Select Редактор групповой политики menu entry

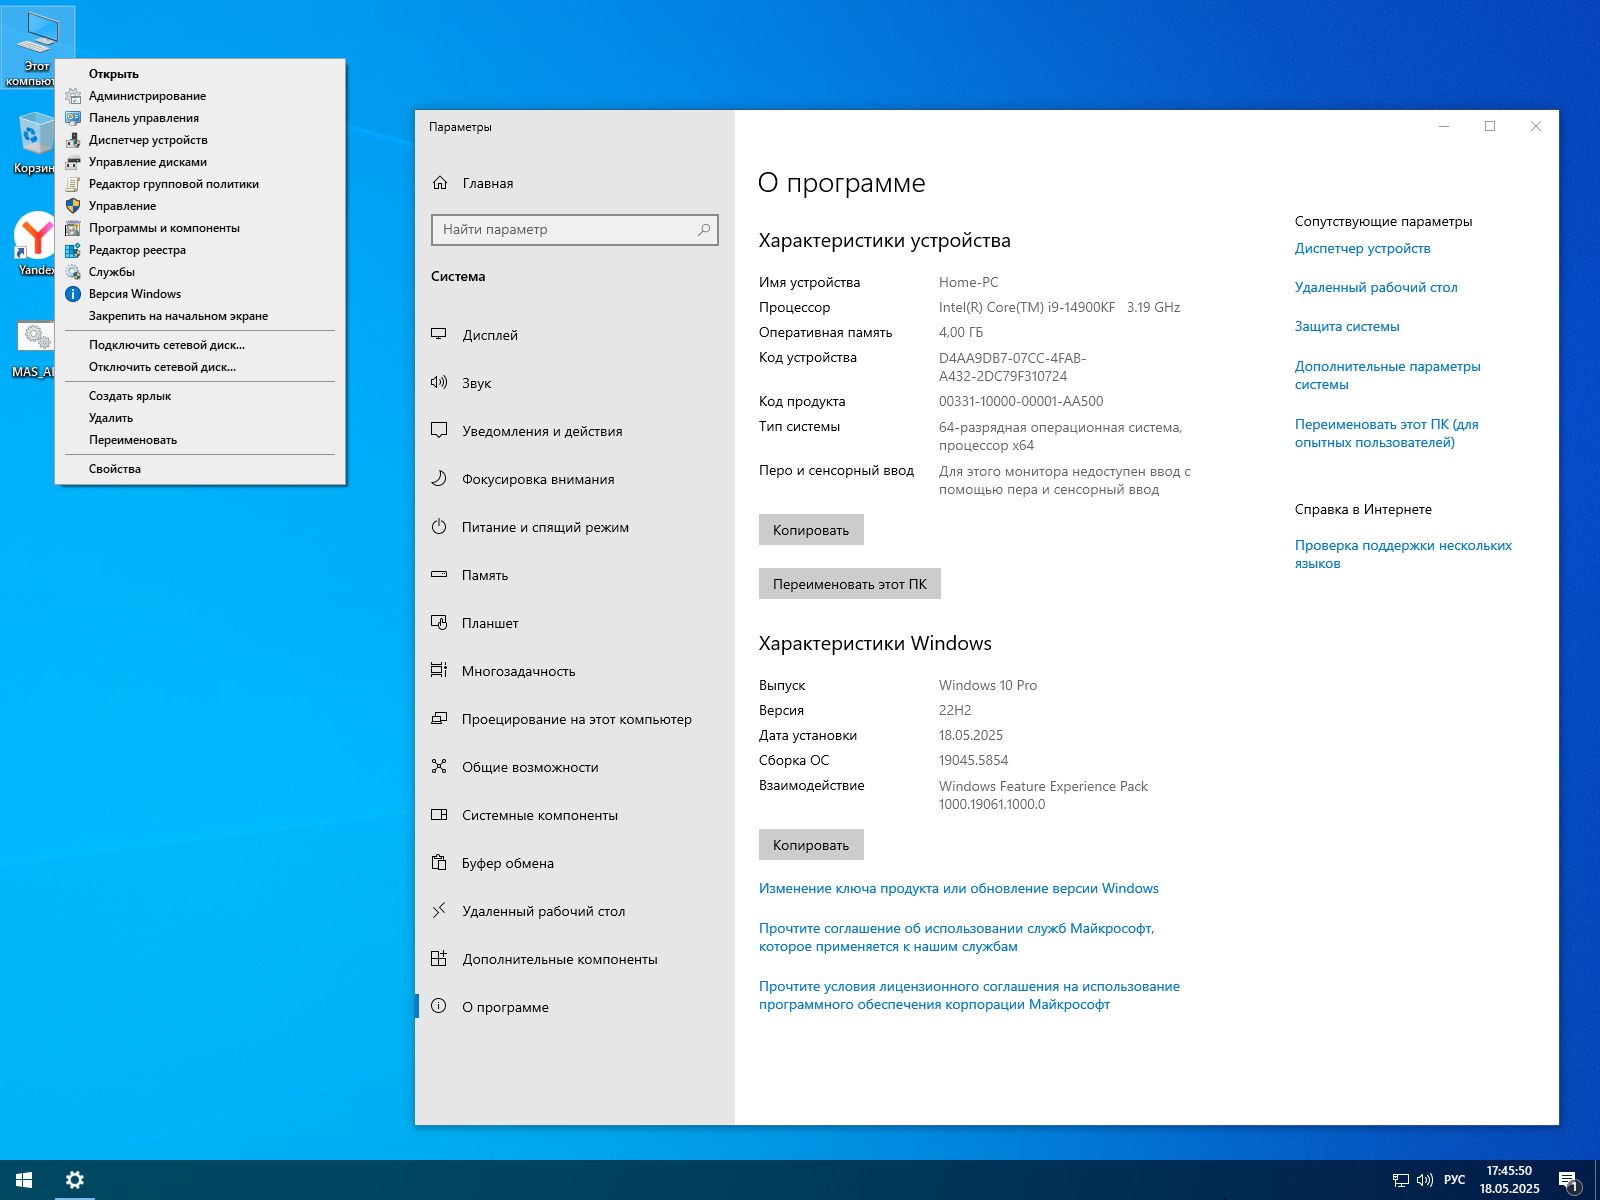tap(200, 184)
